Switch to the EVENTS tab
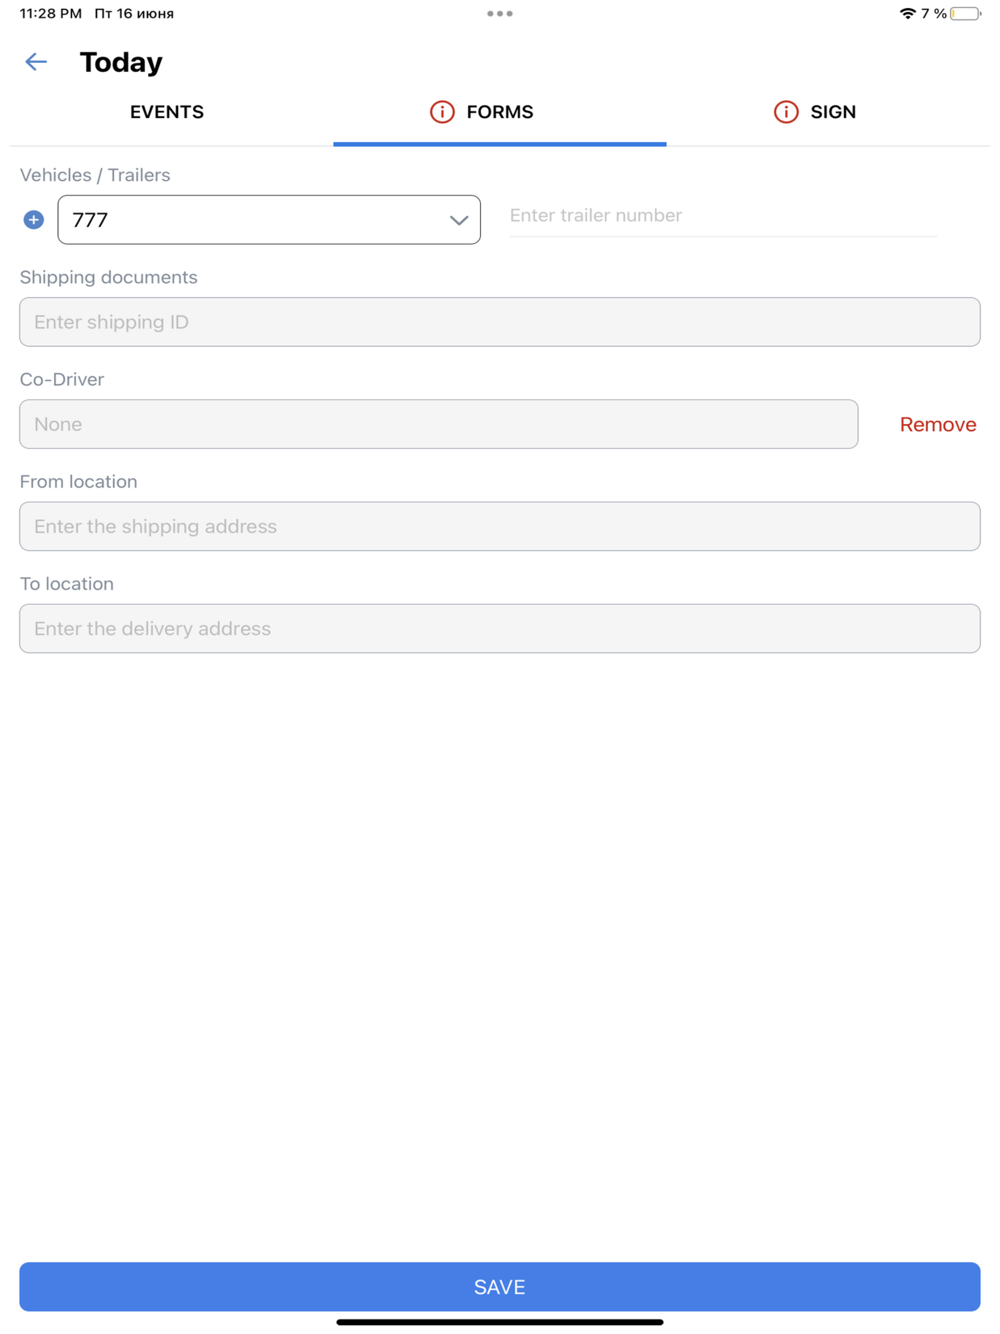 coord(167,112)
